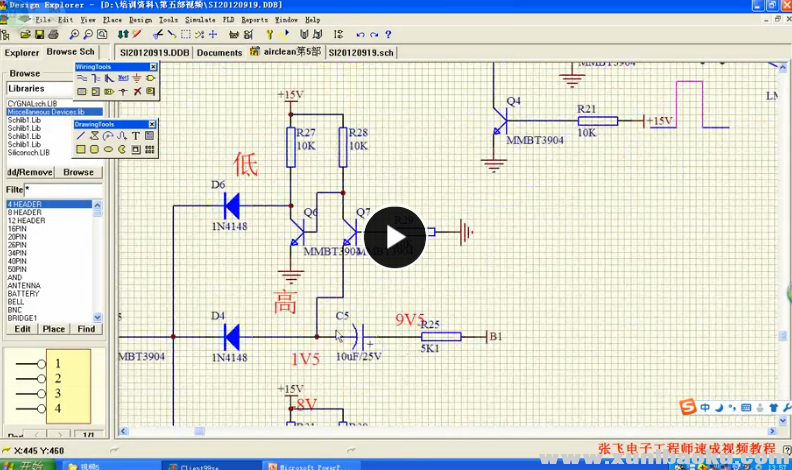Switch to the Explorer panel tab
792x470 pixels.
pos(22,52)
